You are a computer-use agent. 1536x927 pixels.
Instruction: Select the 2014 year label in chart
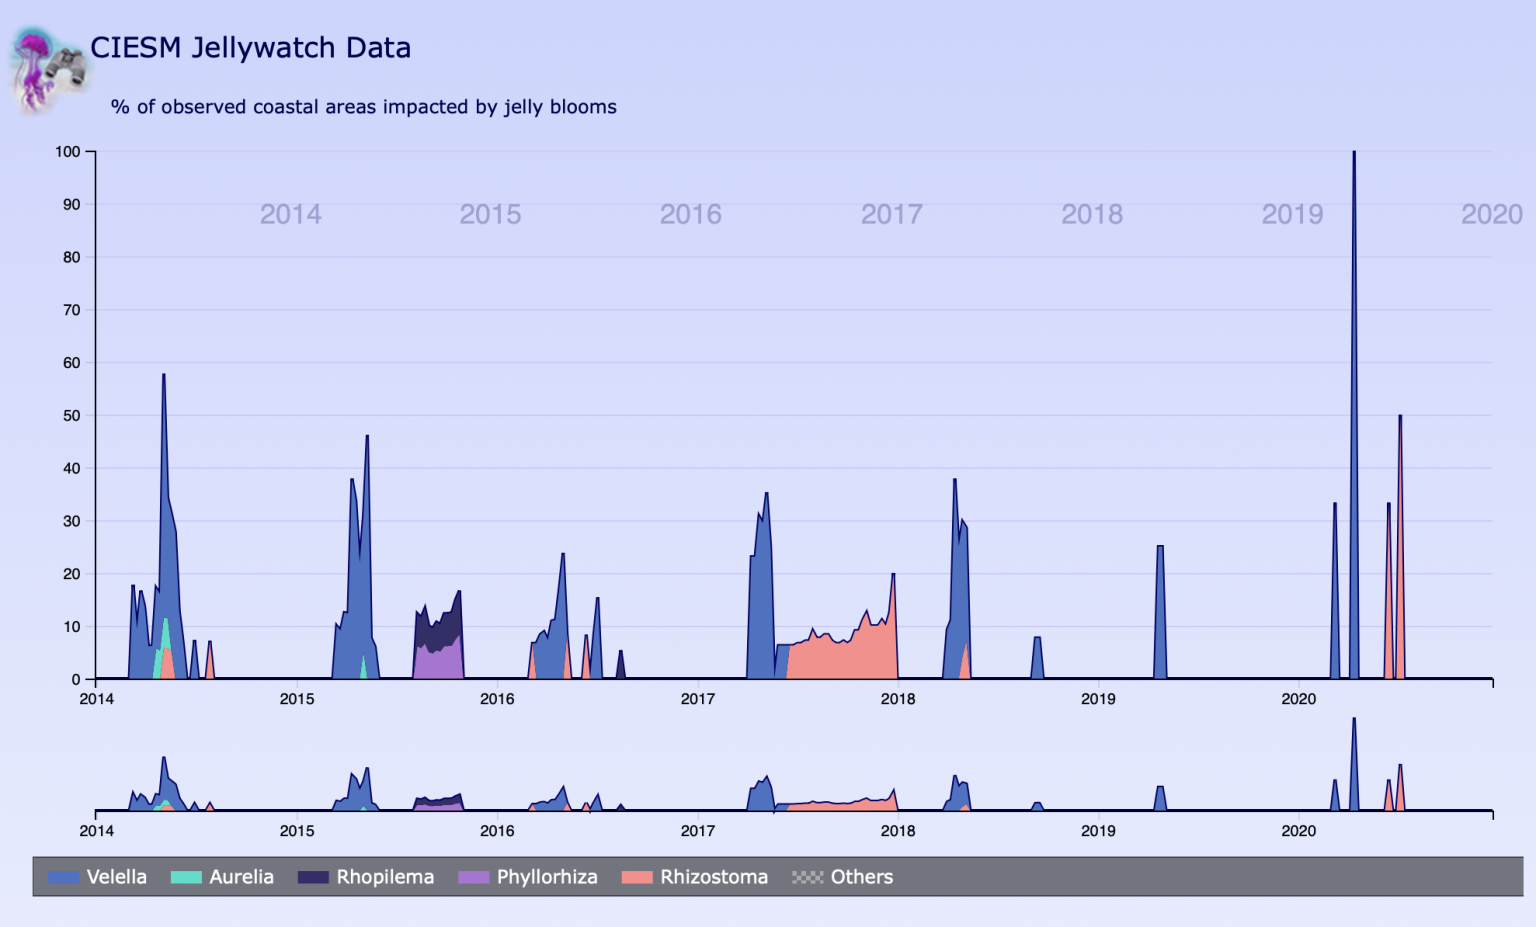click(x=290, y=214)
